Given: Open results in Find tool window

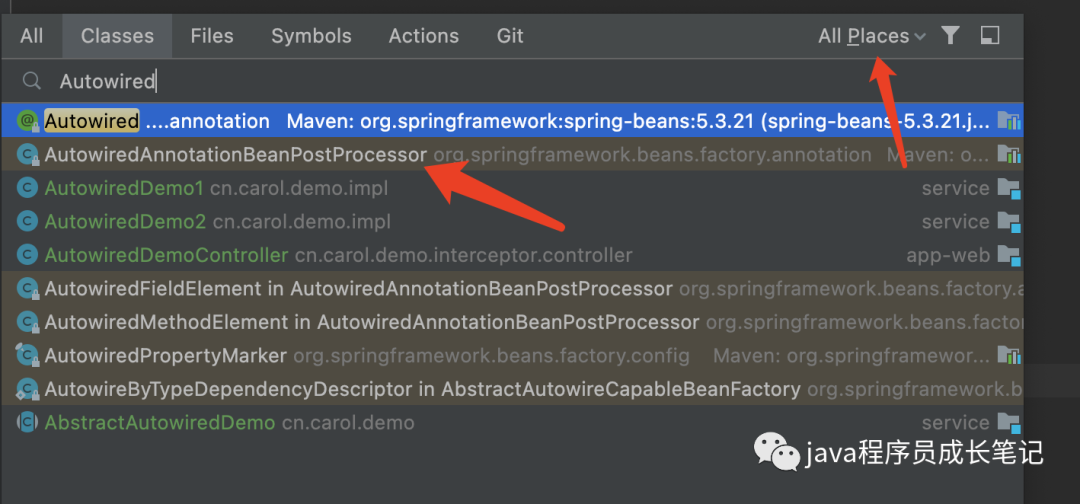Looking at the screenshot, I should 990,36.
